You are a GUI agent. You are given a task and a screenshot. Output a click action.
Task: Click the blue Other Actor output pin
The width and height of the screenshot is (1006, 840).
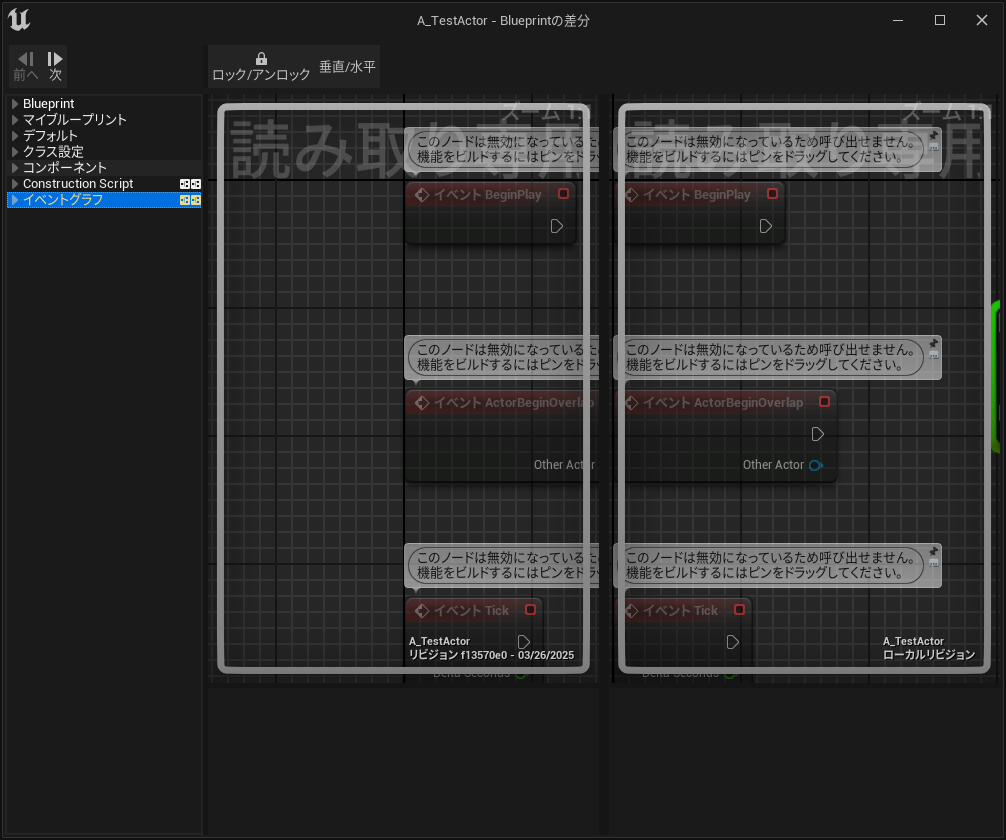(x=816, y=465)
